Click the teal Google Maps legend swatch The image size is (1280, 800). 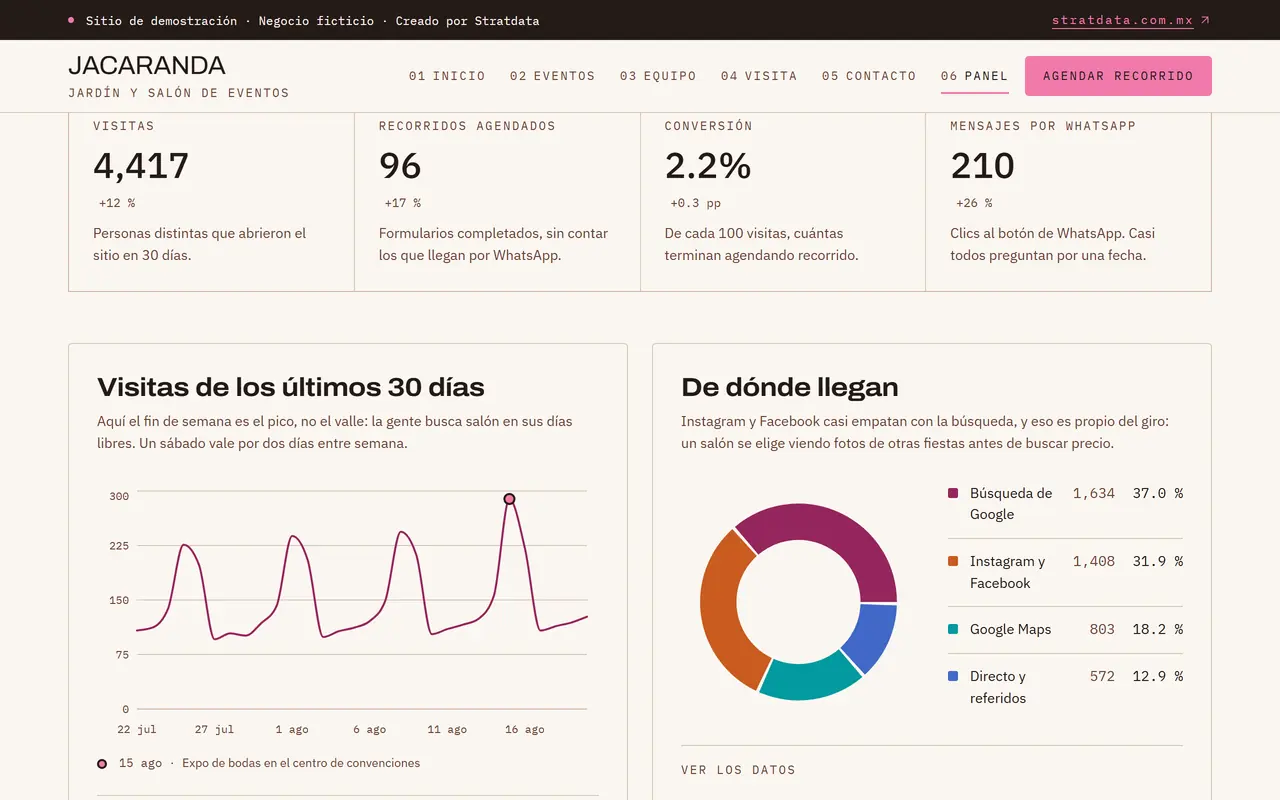point(953,629)
